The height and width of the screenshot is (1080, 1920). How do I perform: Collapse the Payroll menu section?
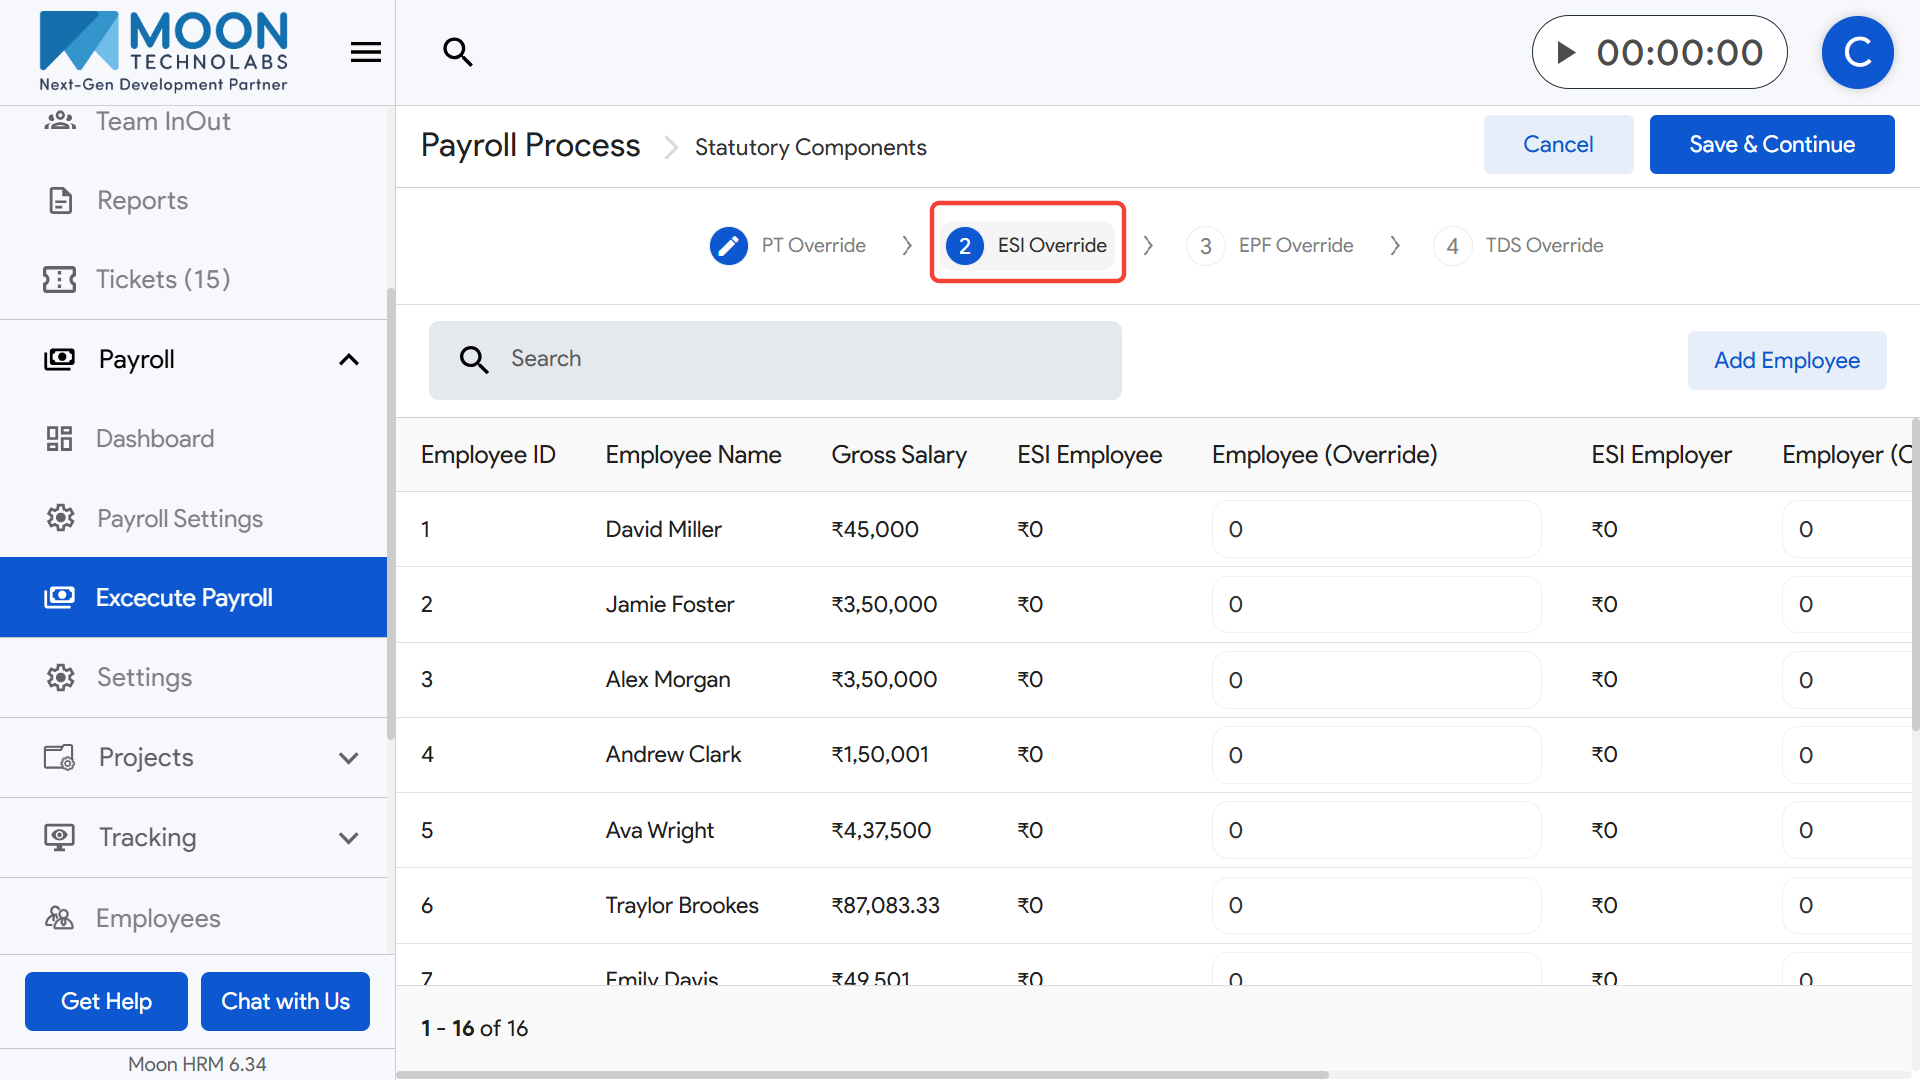pos(348,360)
